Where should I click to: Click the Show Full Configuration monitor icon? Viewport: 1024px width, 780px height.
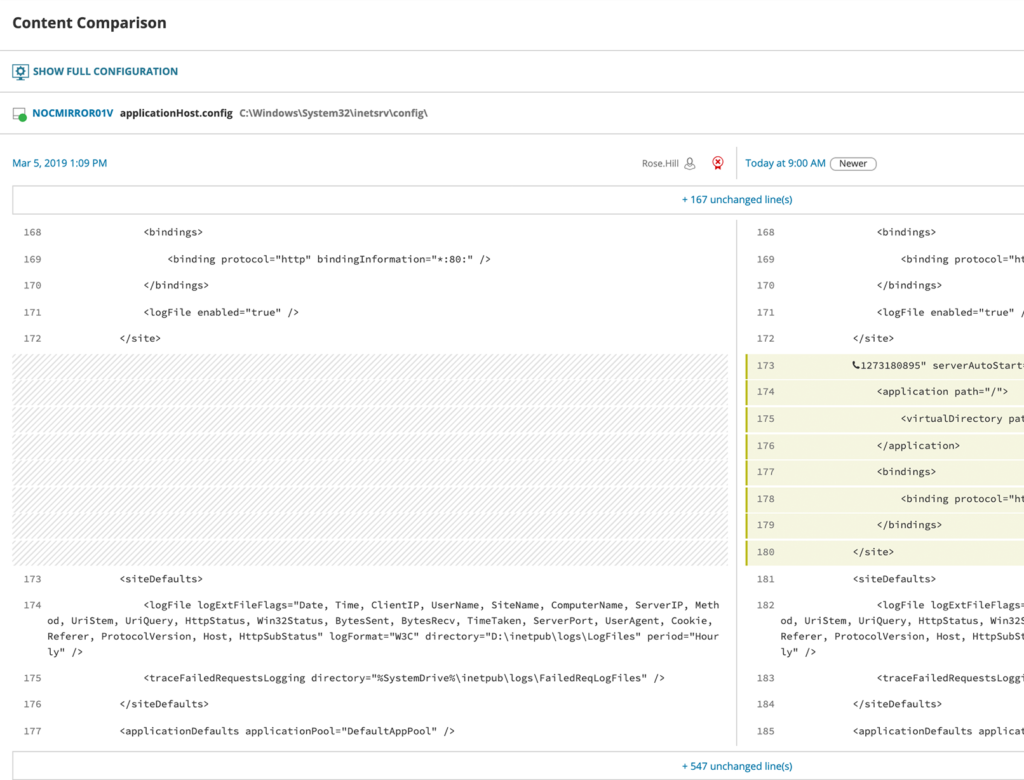20,72
